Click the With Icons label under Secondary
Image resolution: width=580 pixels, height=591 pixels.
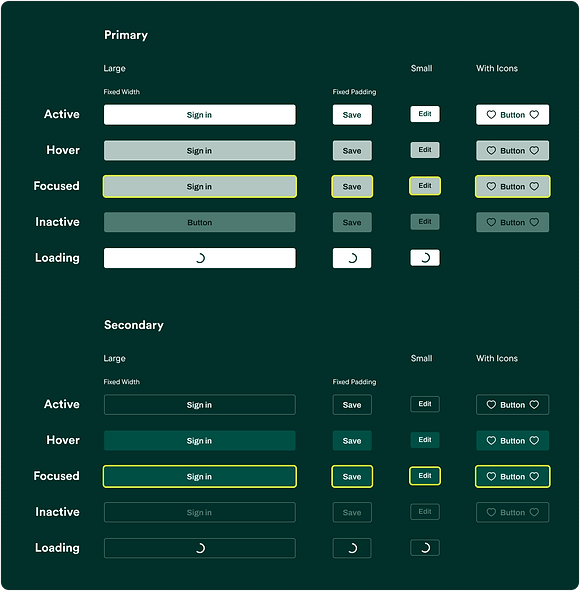[497, 358]
